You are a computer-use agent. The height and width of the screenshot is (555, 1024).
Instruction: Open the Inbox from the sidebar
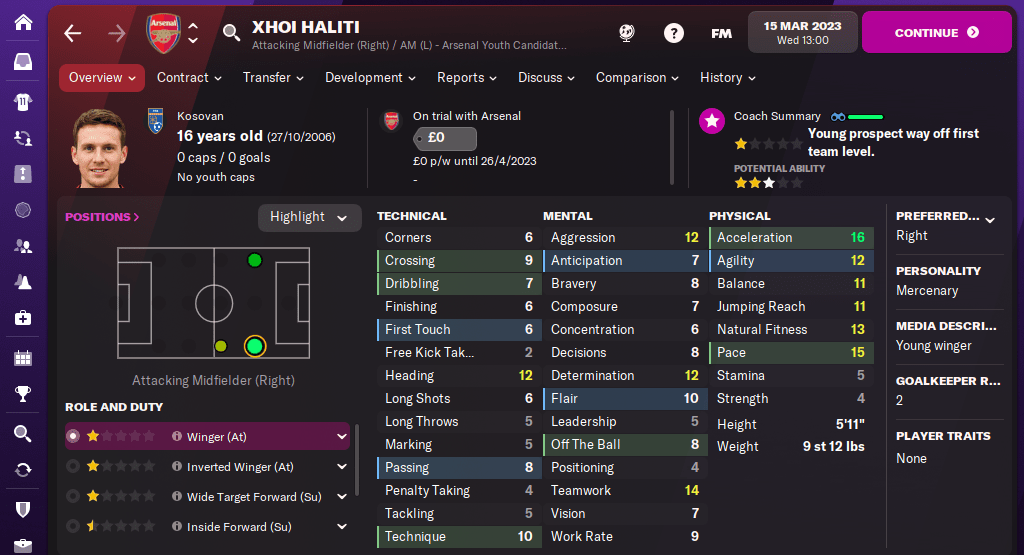pyautogui.click(x=23, y=62)
